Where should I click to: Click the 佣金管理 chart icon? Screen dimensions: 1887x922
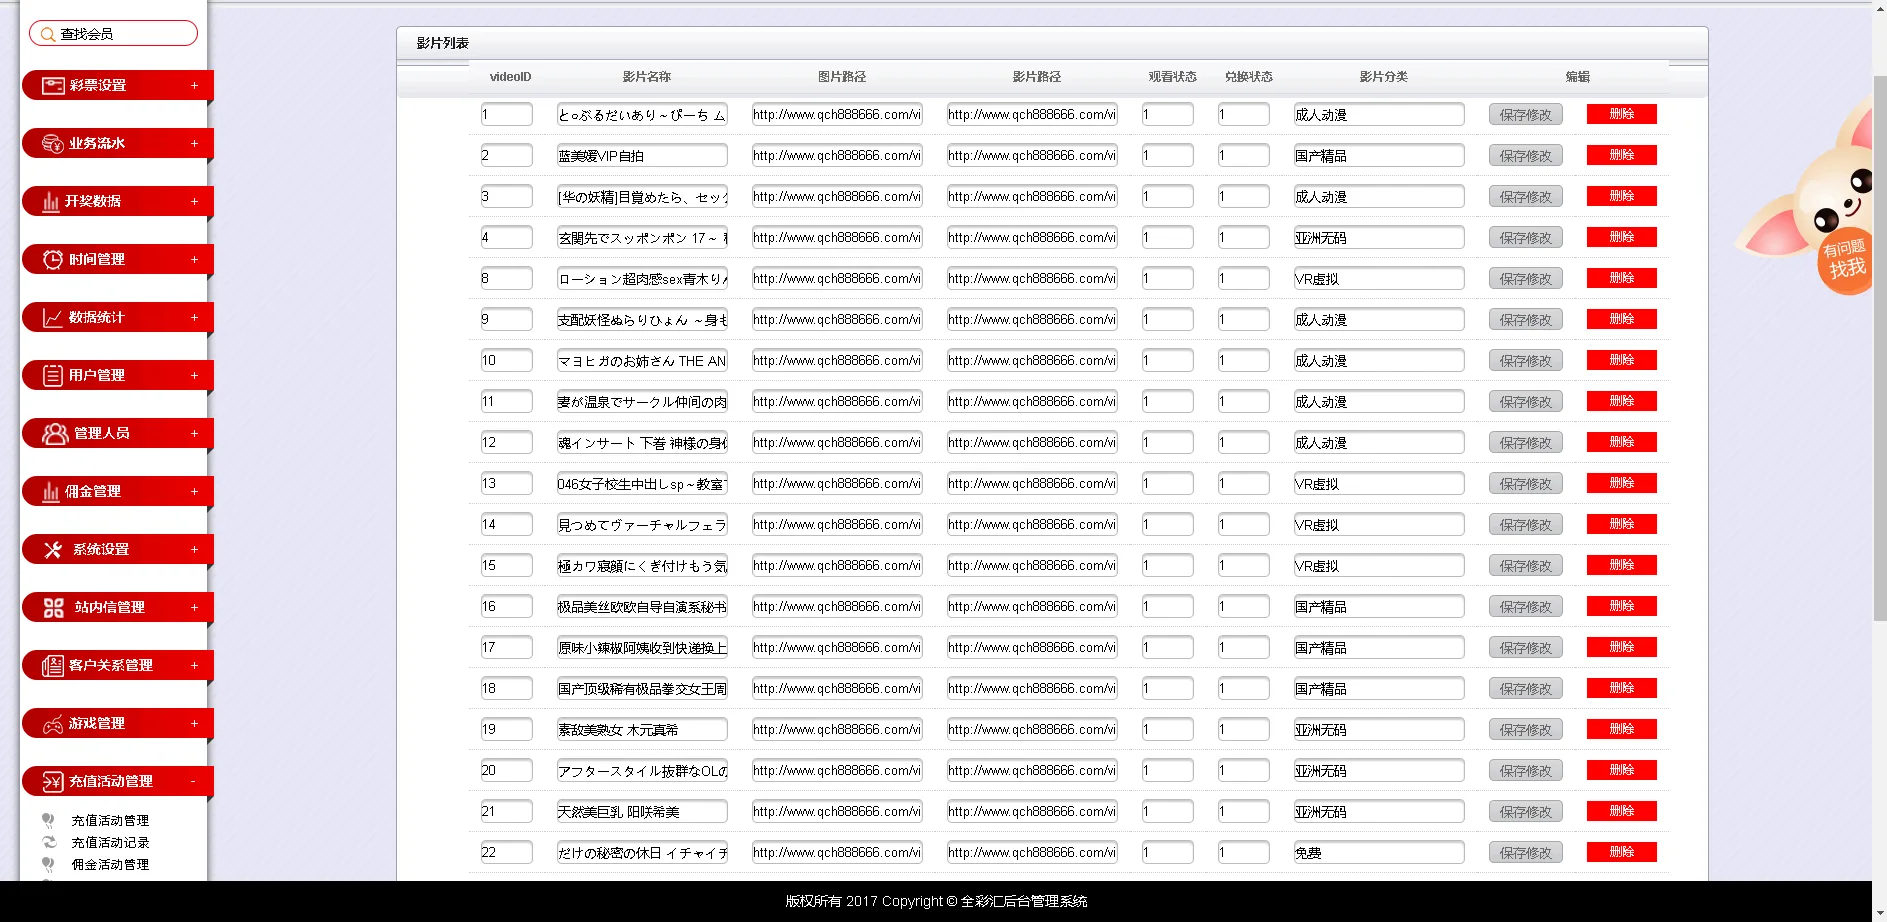pos(51,492)
